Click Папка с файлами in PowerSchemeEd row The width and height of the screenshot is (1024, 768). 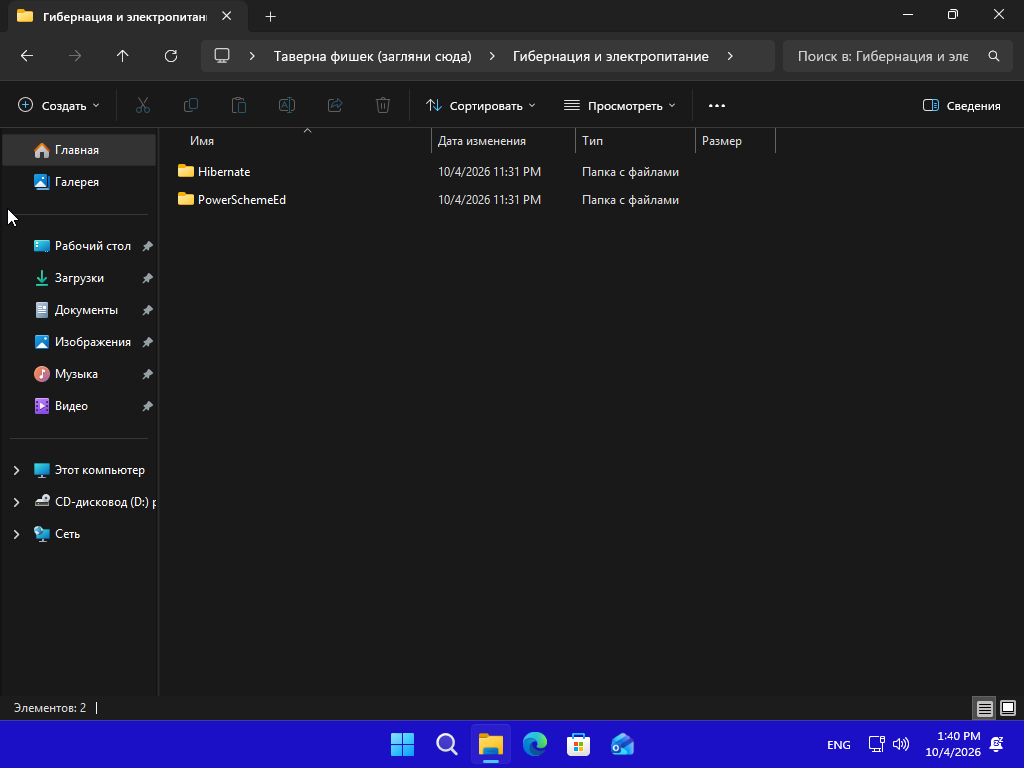630,200
